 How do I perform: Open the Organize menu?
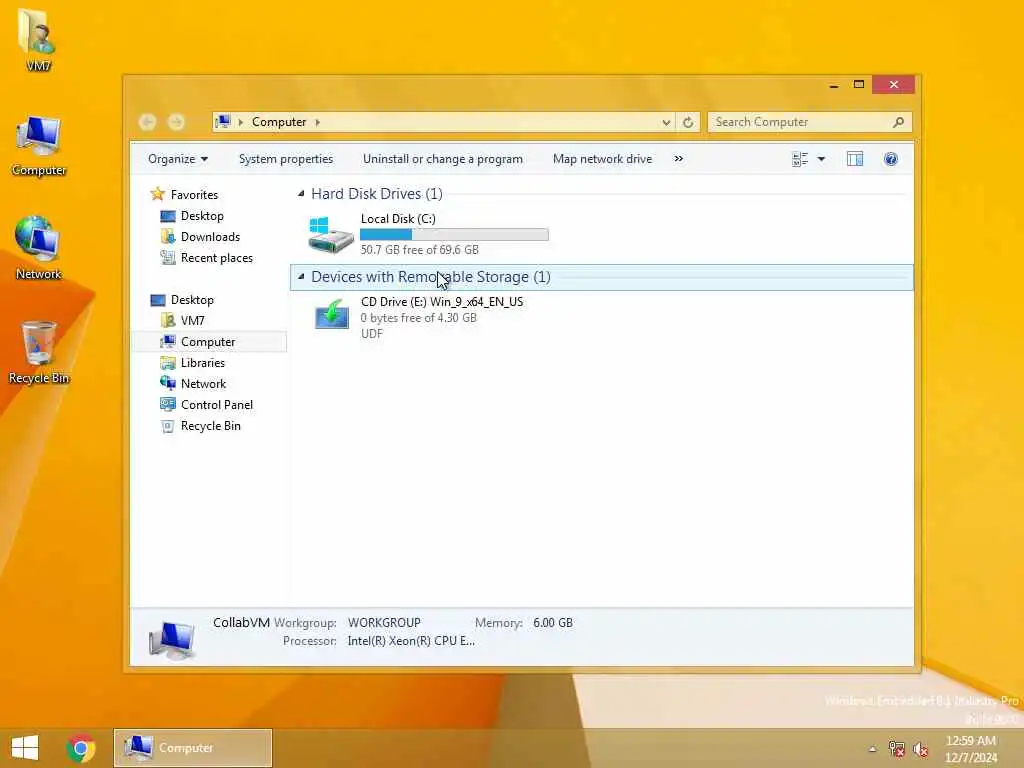pyautogui.click(x=178, y=159)
